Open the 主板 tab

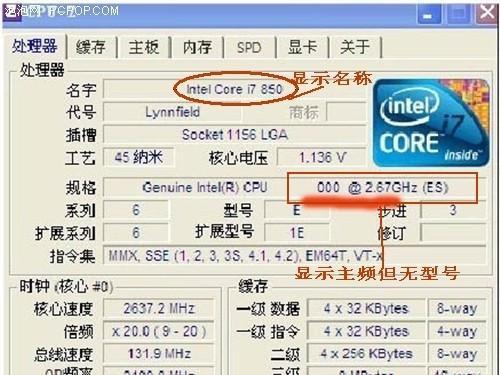(x=144, y=47)
